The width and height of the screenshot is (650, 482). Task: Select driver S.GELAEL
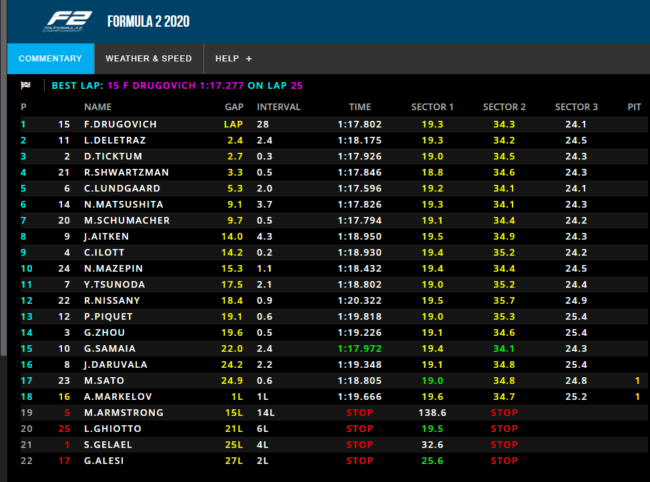(108, 445)
